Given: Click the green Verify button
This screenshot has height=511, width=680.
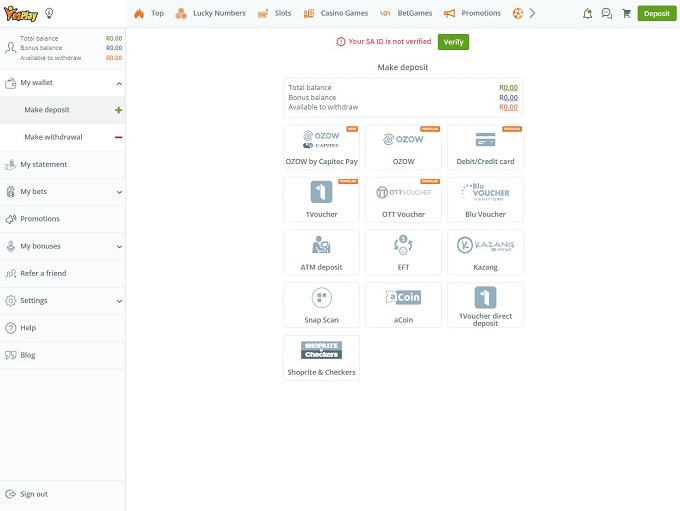Looking at the screenshot, I should (x=453, y=42).
